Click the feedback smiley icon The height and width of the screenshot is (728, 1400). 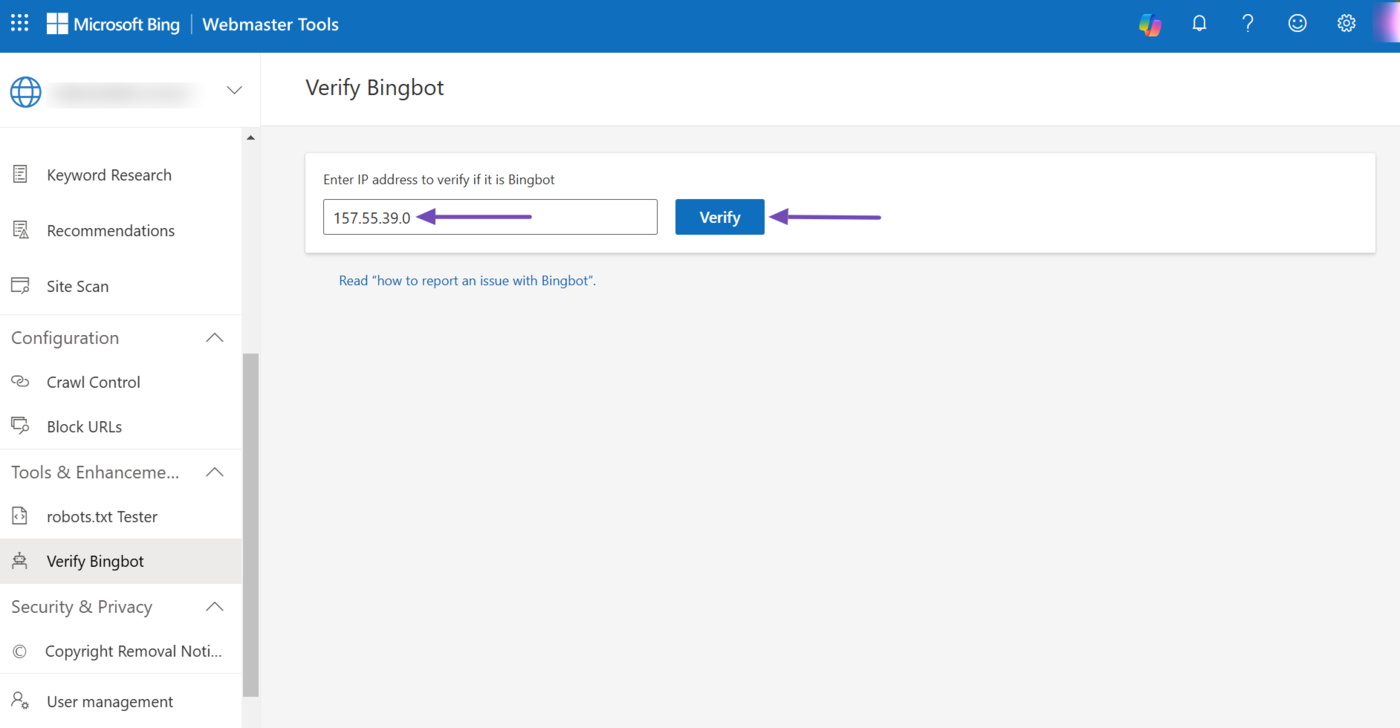pyautogui.click(x=1297, y=23)
